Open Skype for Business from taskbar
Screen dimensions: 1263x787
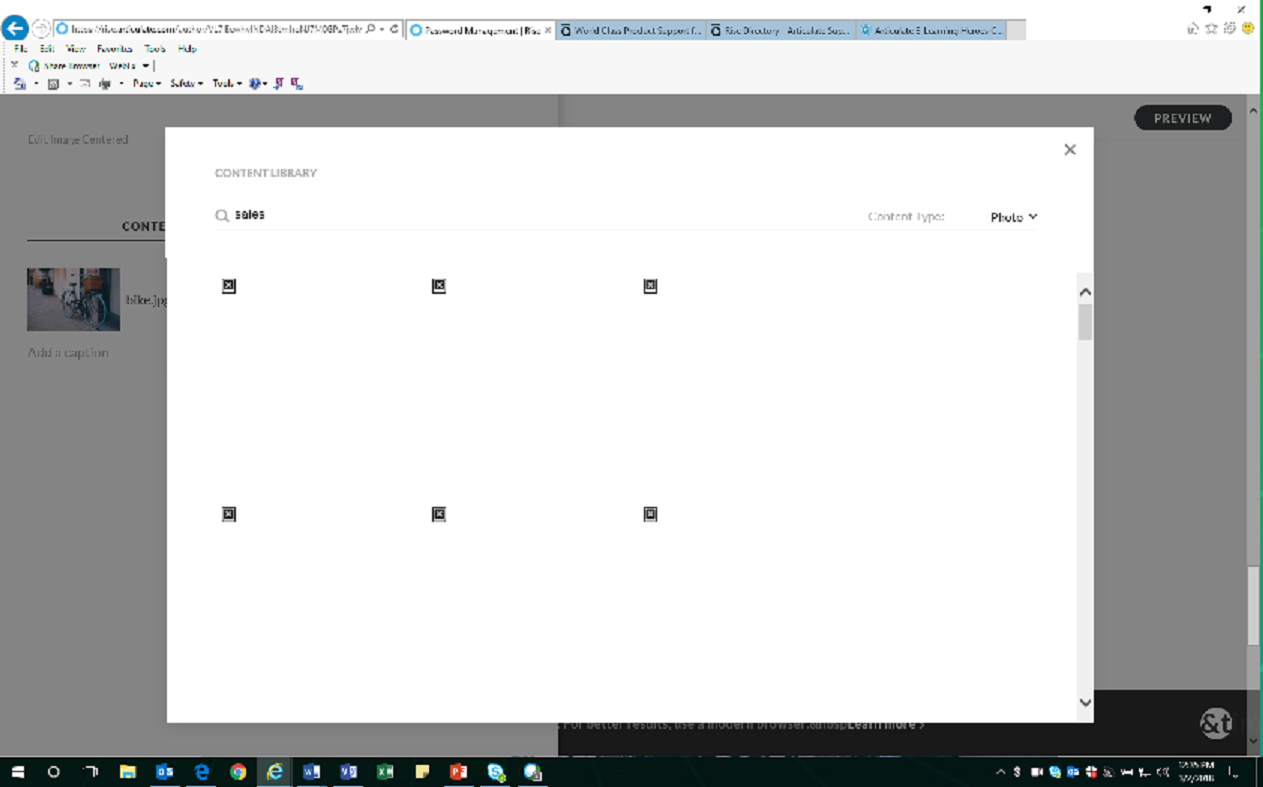tap(496, 771)
